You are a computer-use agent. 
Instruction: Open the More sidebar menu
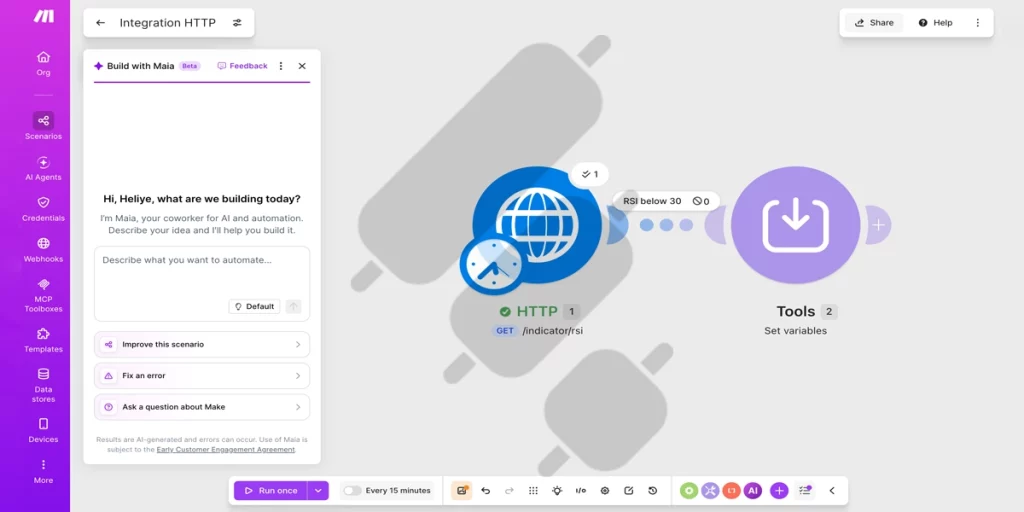[43, 472]
